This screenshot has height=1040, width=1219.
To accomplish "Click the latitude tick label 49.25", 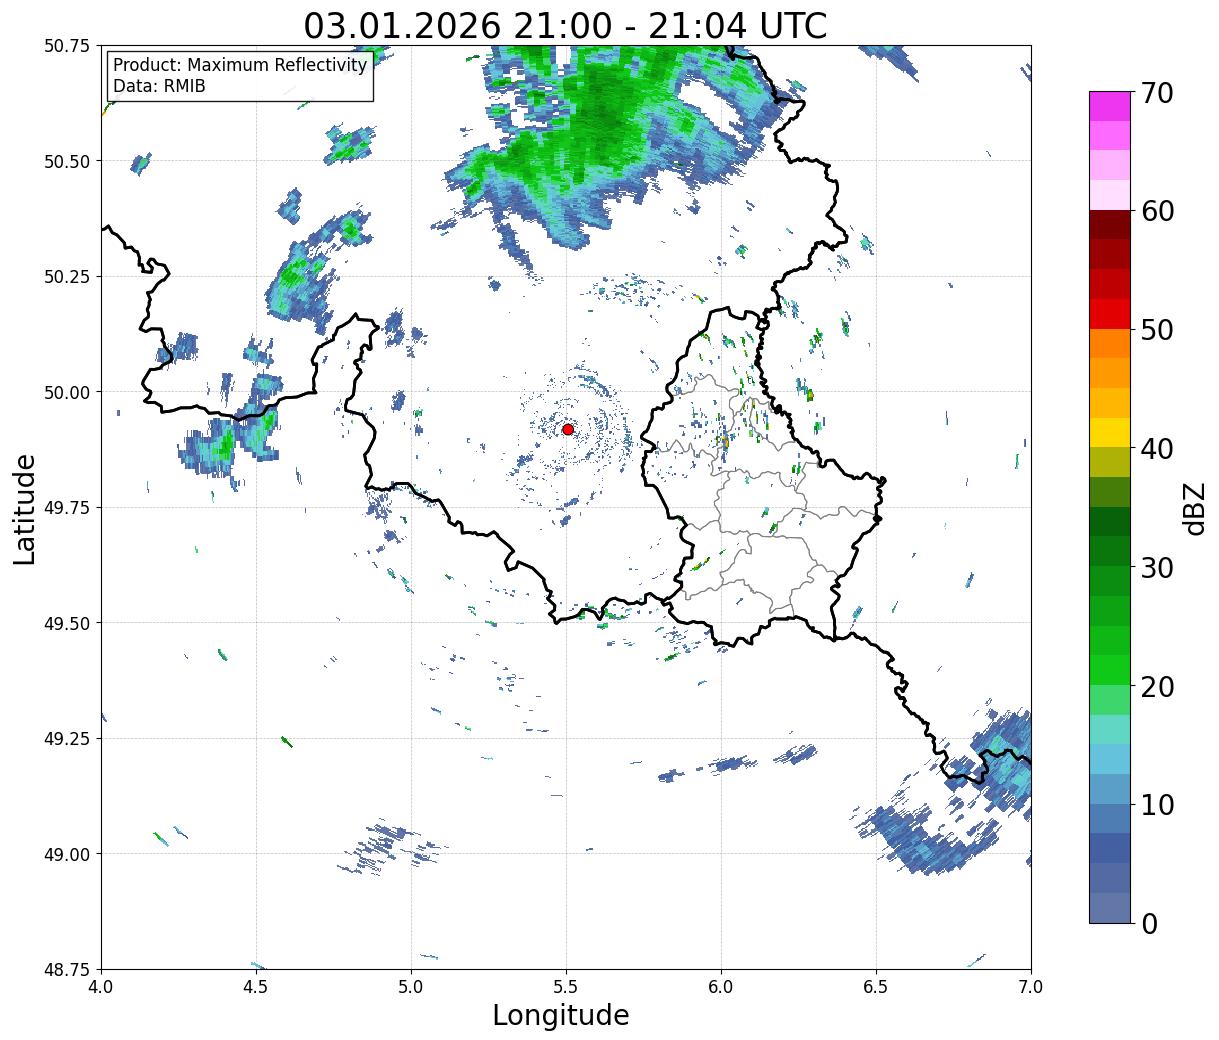I will pos(67,739).
